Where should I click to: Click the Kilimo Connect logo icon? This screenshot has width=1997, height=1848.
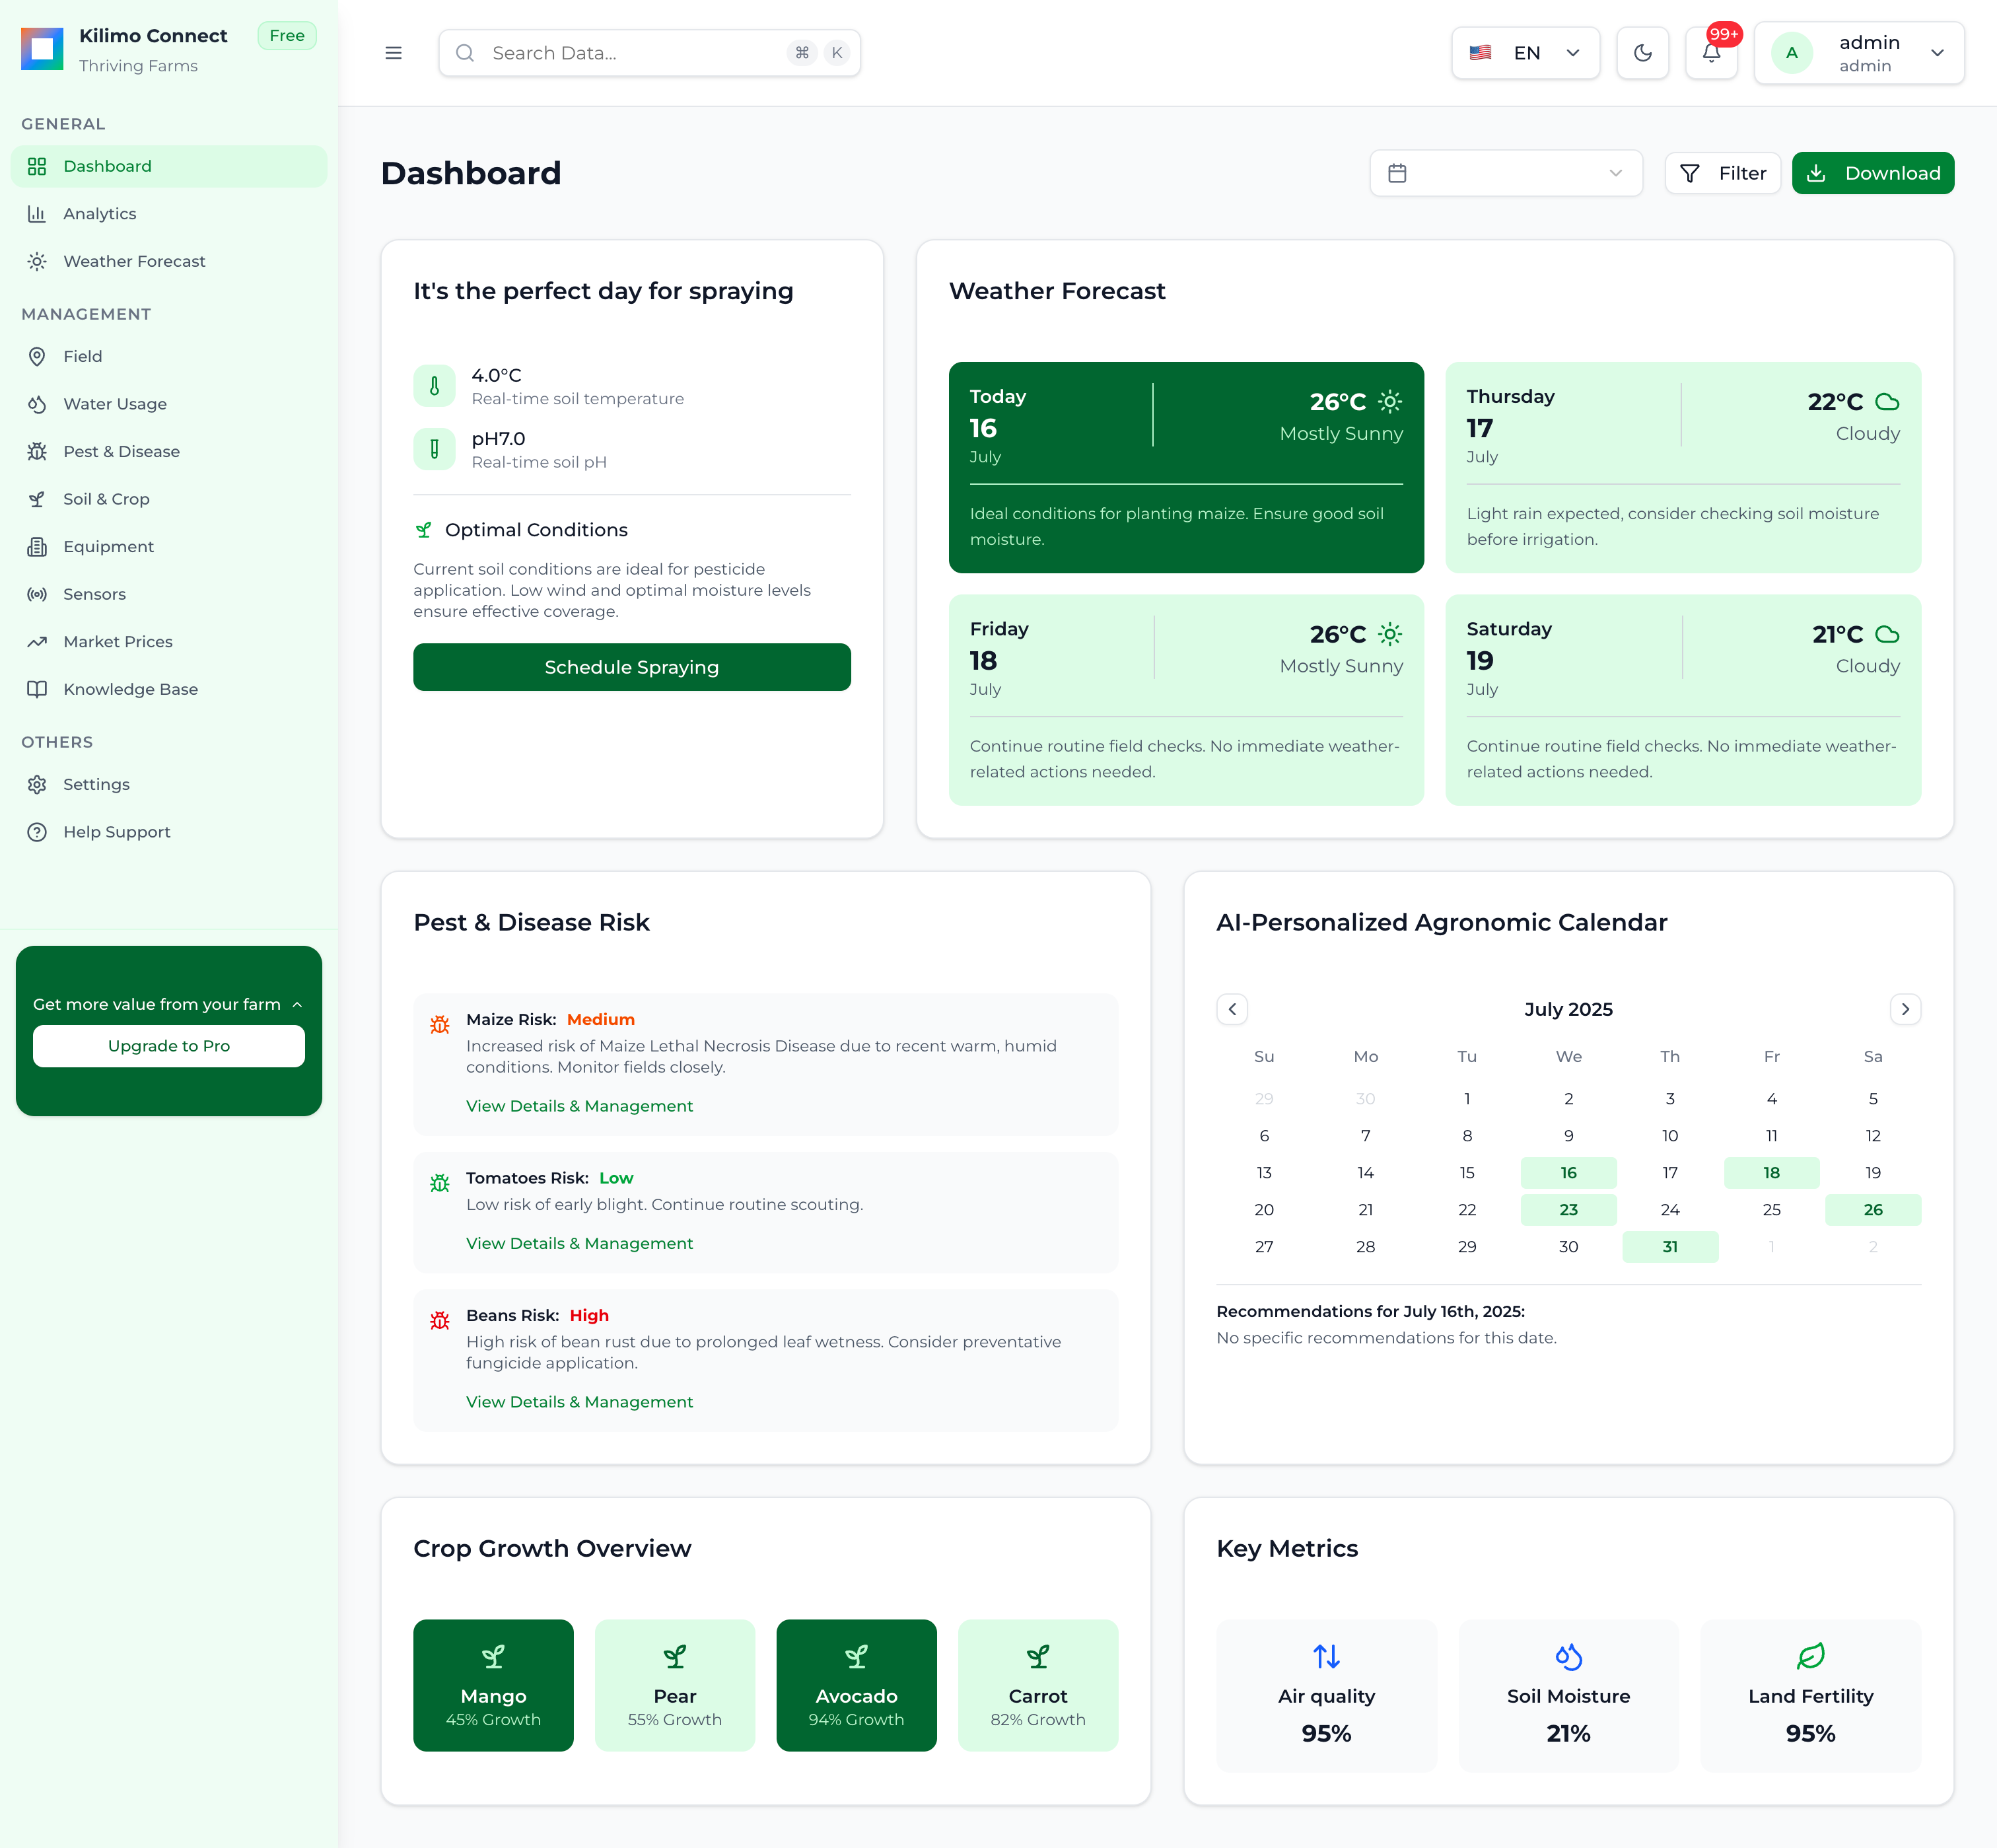pos(42,49)
